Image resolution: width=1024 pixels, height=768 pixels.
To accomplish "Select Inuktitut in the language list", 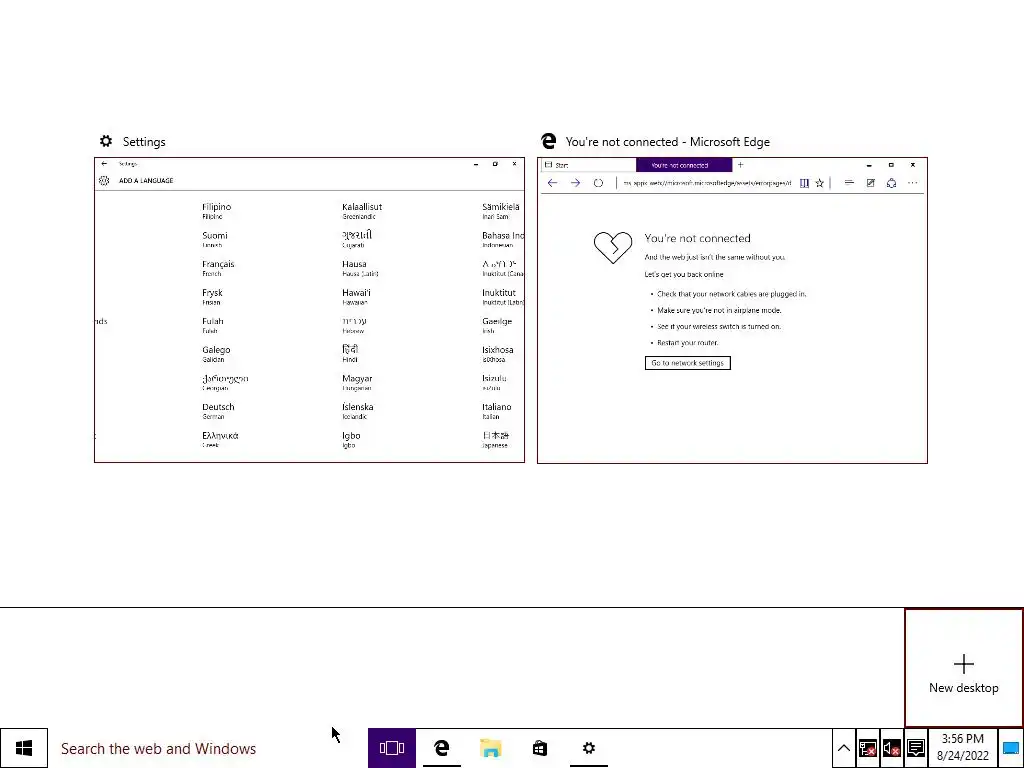I will 502,297.
